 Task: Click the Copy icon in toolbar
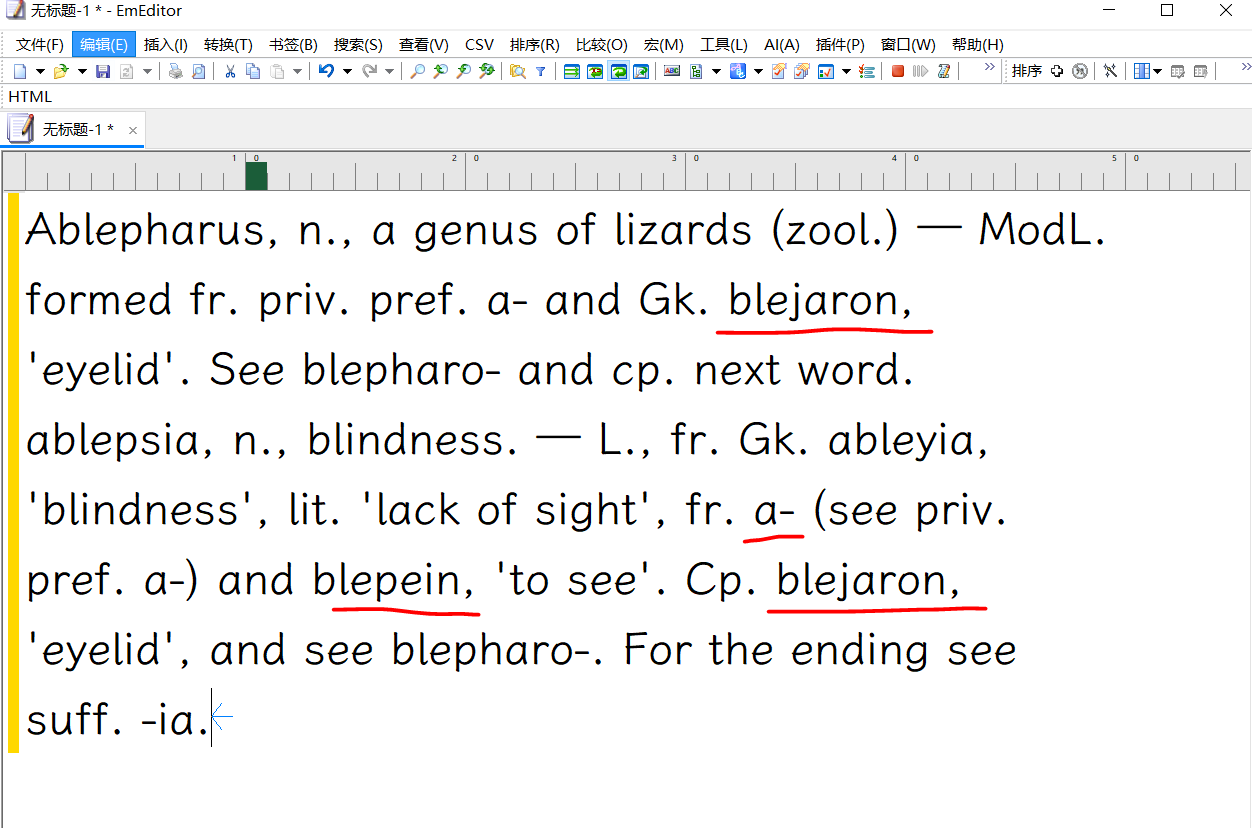pyautogui.click(x=253, y=71)
